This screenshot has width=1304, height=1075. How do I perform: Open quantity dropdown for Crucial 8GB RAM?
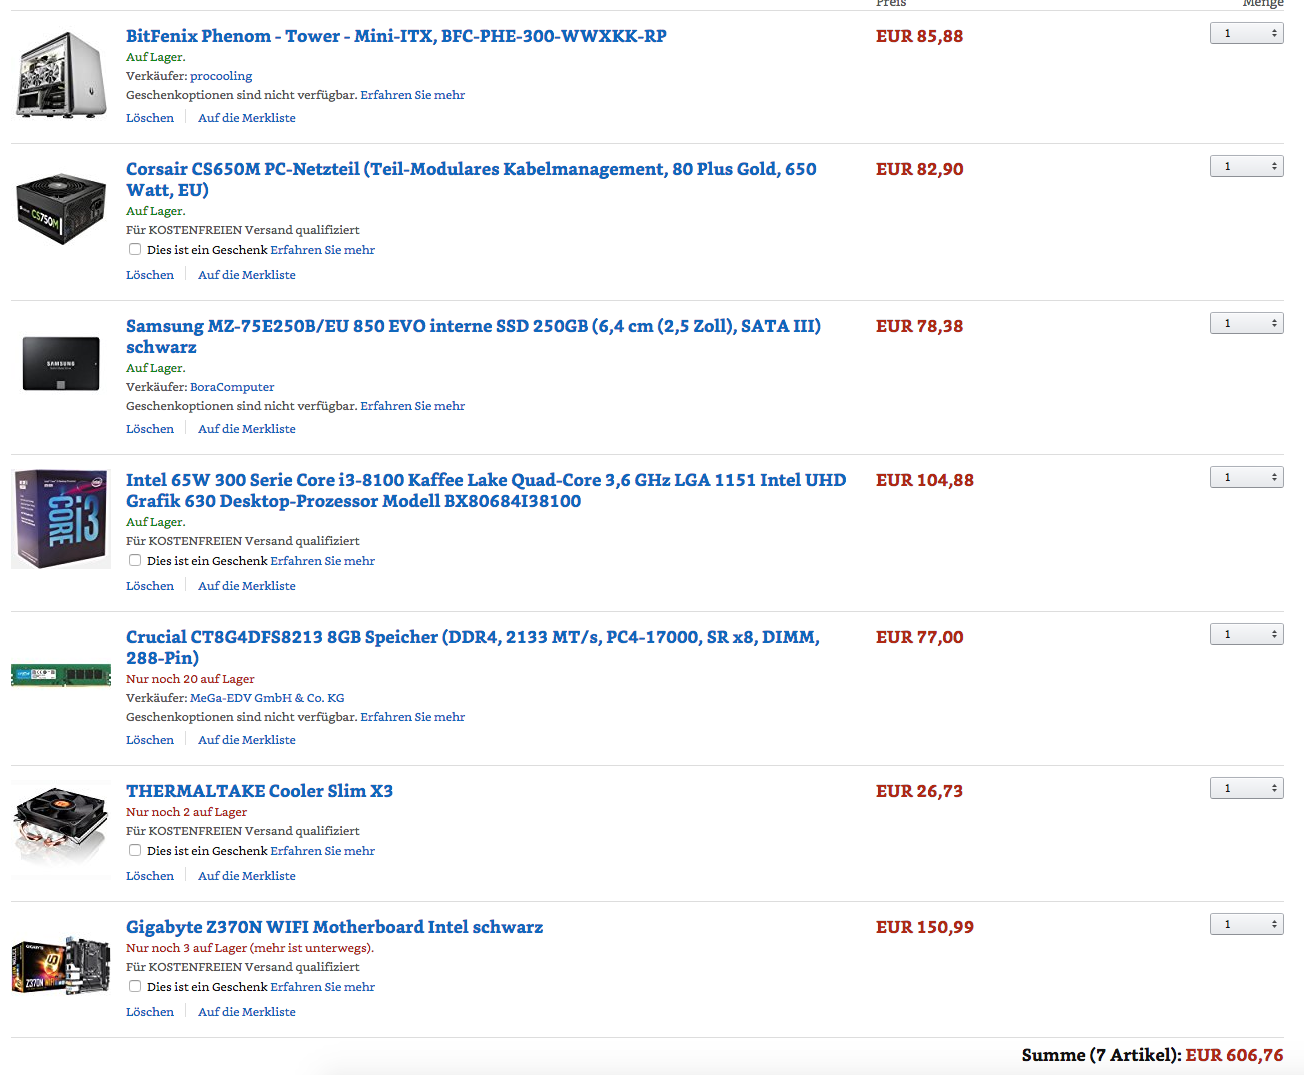pos(1246,635)
